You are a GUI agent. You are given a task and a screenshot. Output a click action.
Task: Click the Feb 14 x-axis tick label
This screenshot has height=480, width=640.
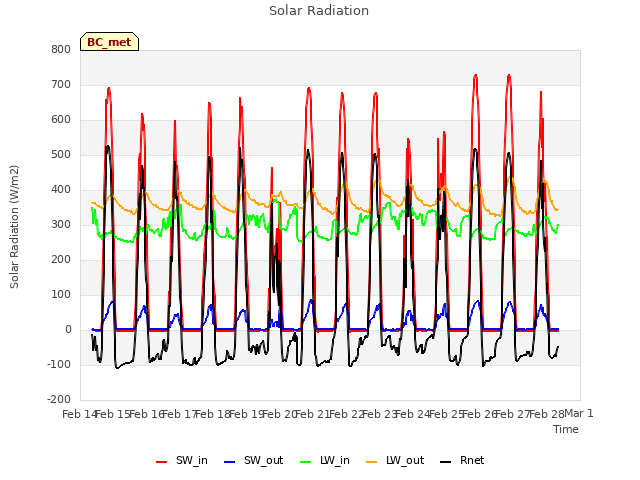(x=80, y=414)
